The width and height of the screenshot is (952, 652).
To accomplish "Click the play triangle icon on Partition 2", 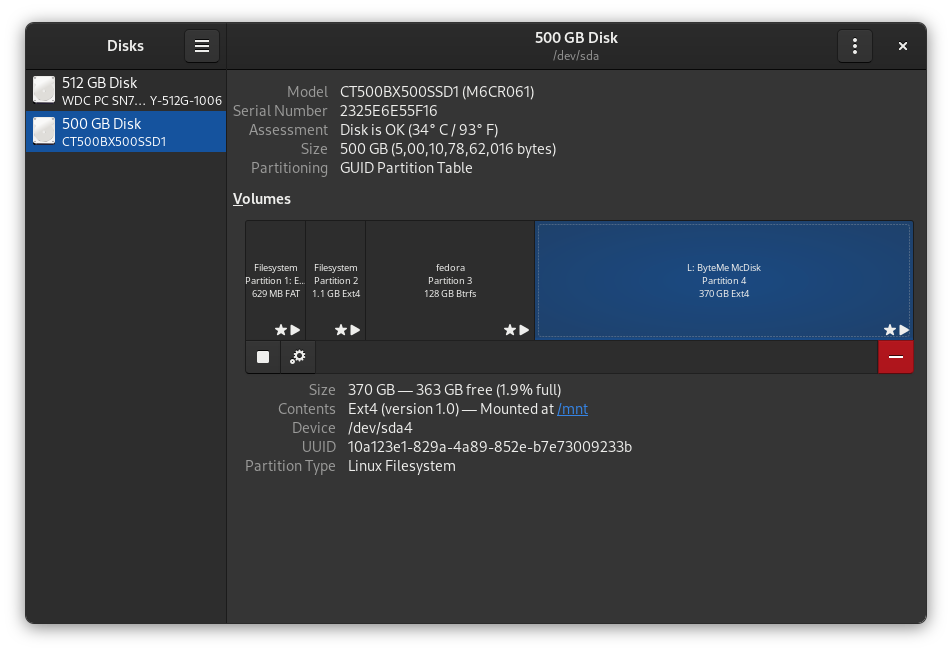I will click(x=355, y=330).
